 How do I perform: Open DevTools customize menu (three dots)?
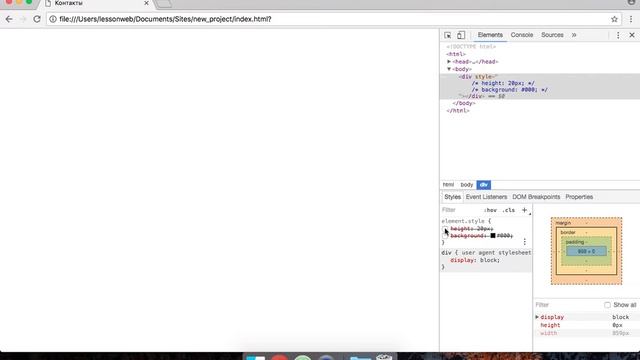618,35
